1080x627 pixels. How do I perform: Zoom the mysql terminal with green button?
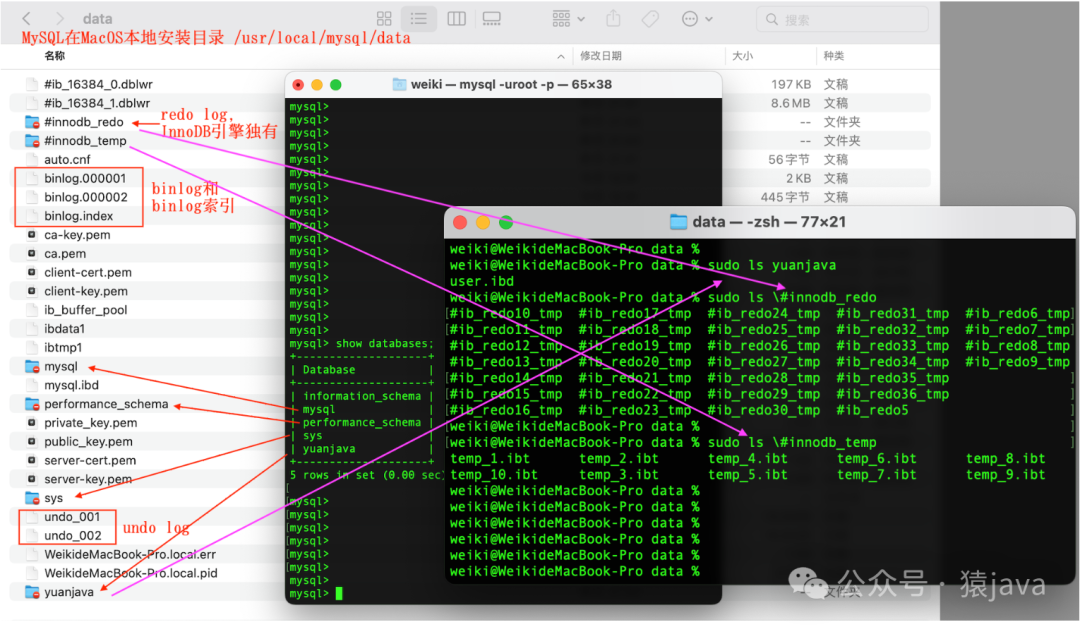click(x=335, y=85)
